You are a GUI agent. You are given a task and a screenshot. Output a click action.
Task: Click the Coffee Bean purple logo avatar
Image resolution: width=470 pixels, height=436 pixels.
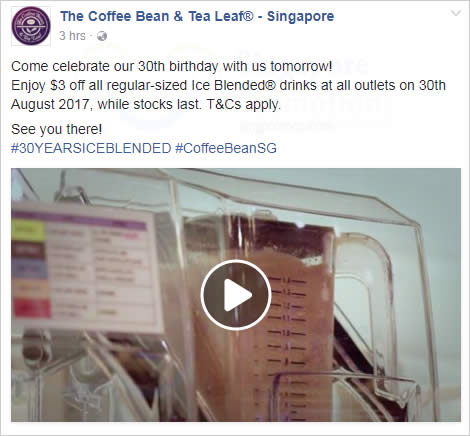point(31,26)
